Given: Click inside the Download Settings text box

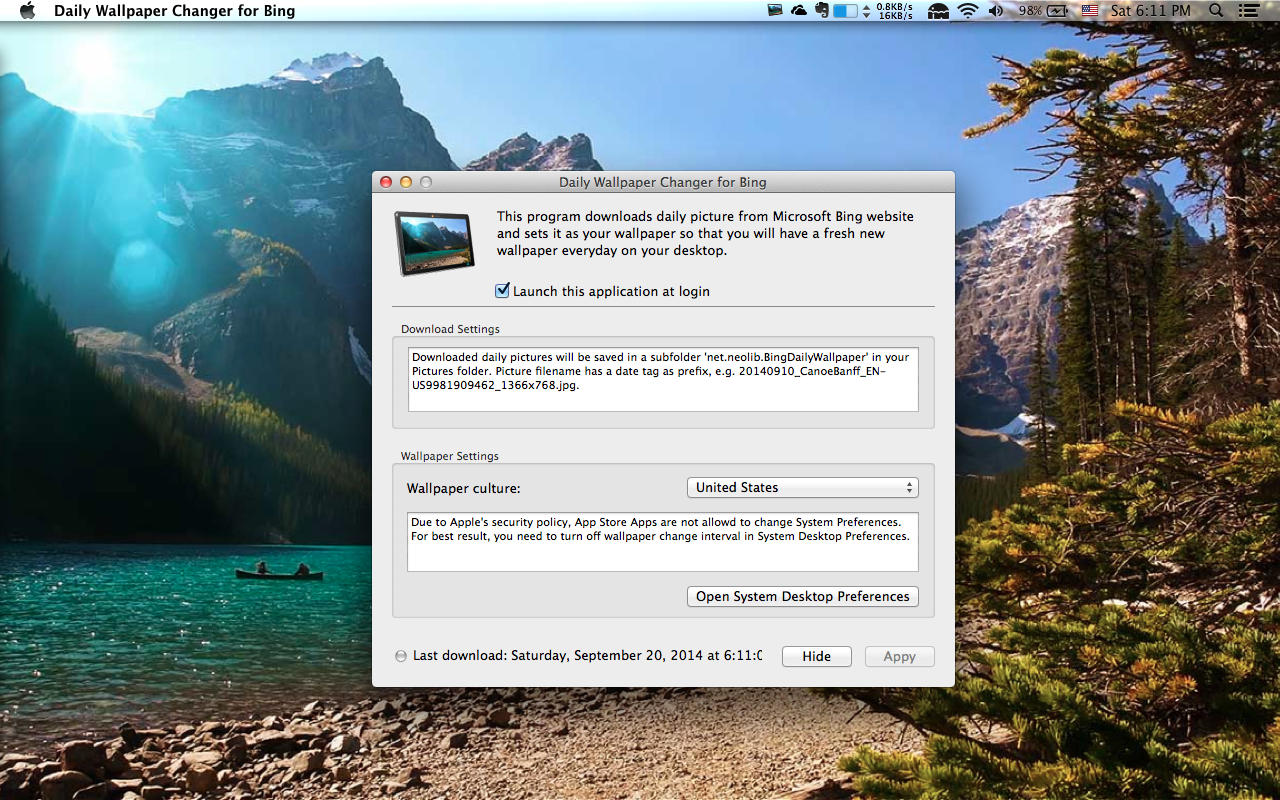Looking at the screenshot, I should point(663,379).
